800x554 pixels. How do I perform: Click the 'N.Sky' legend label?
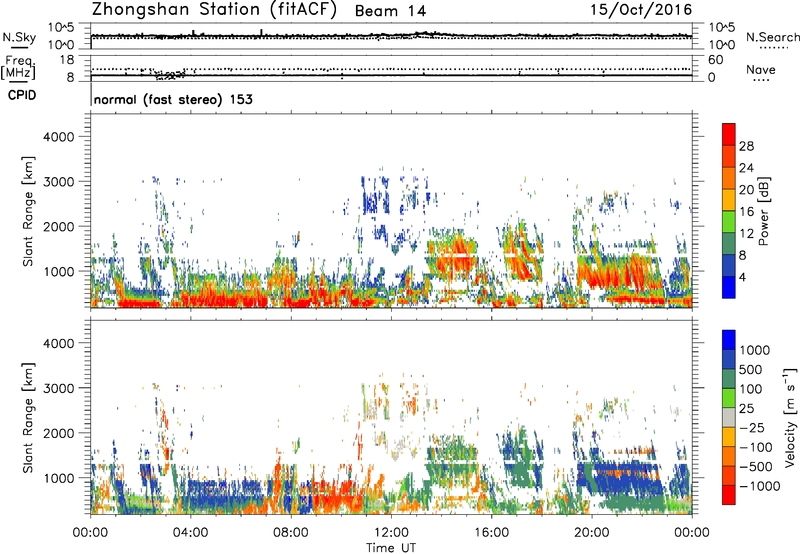[19, 37]
